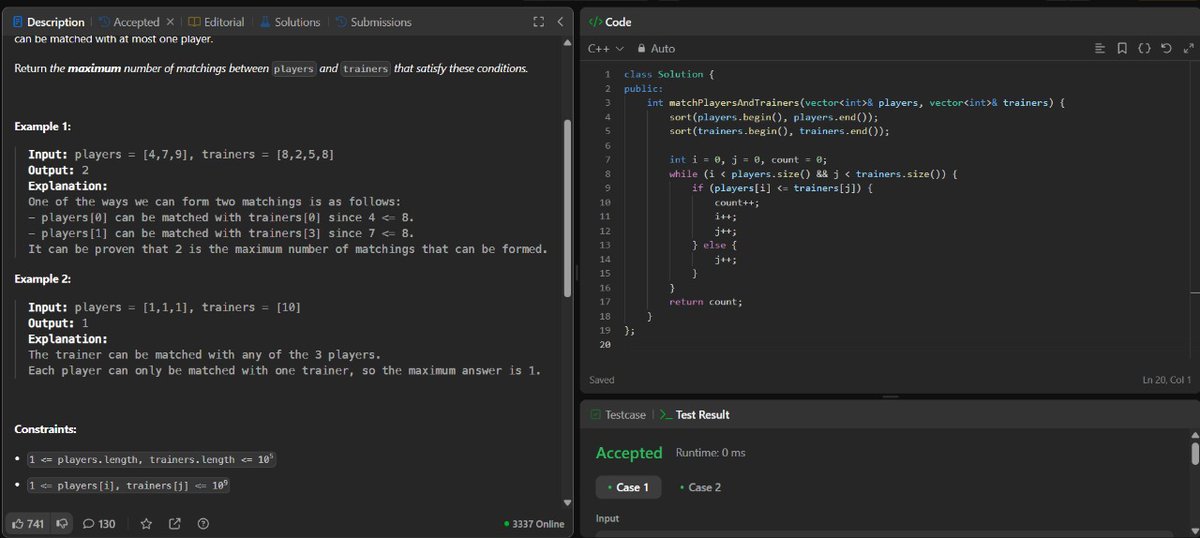The height and width of the screenshot is (538, 1200).
Task: Share the problem via share icon
Action: tap(175, 524)
